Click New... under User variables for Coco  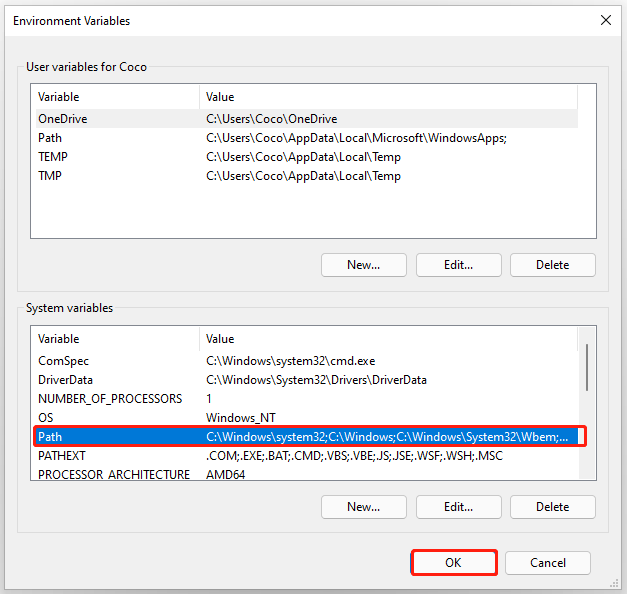click(x=363, y=265)
